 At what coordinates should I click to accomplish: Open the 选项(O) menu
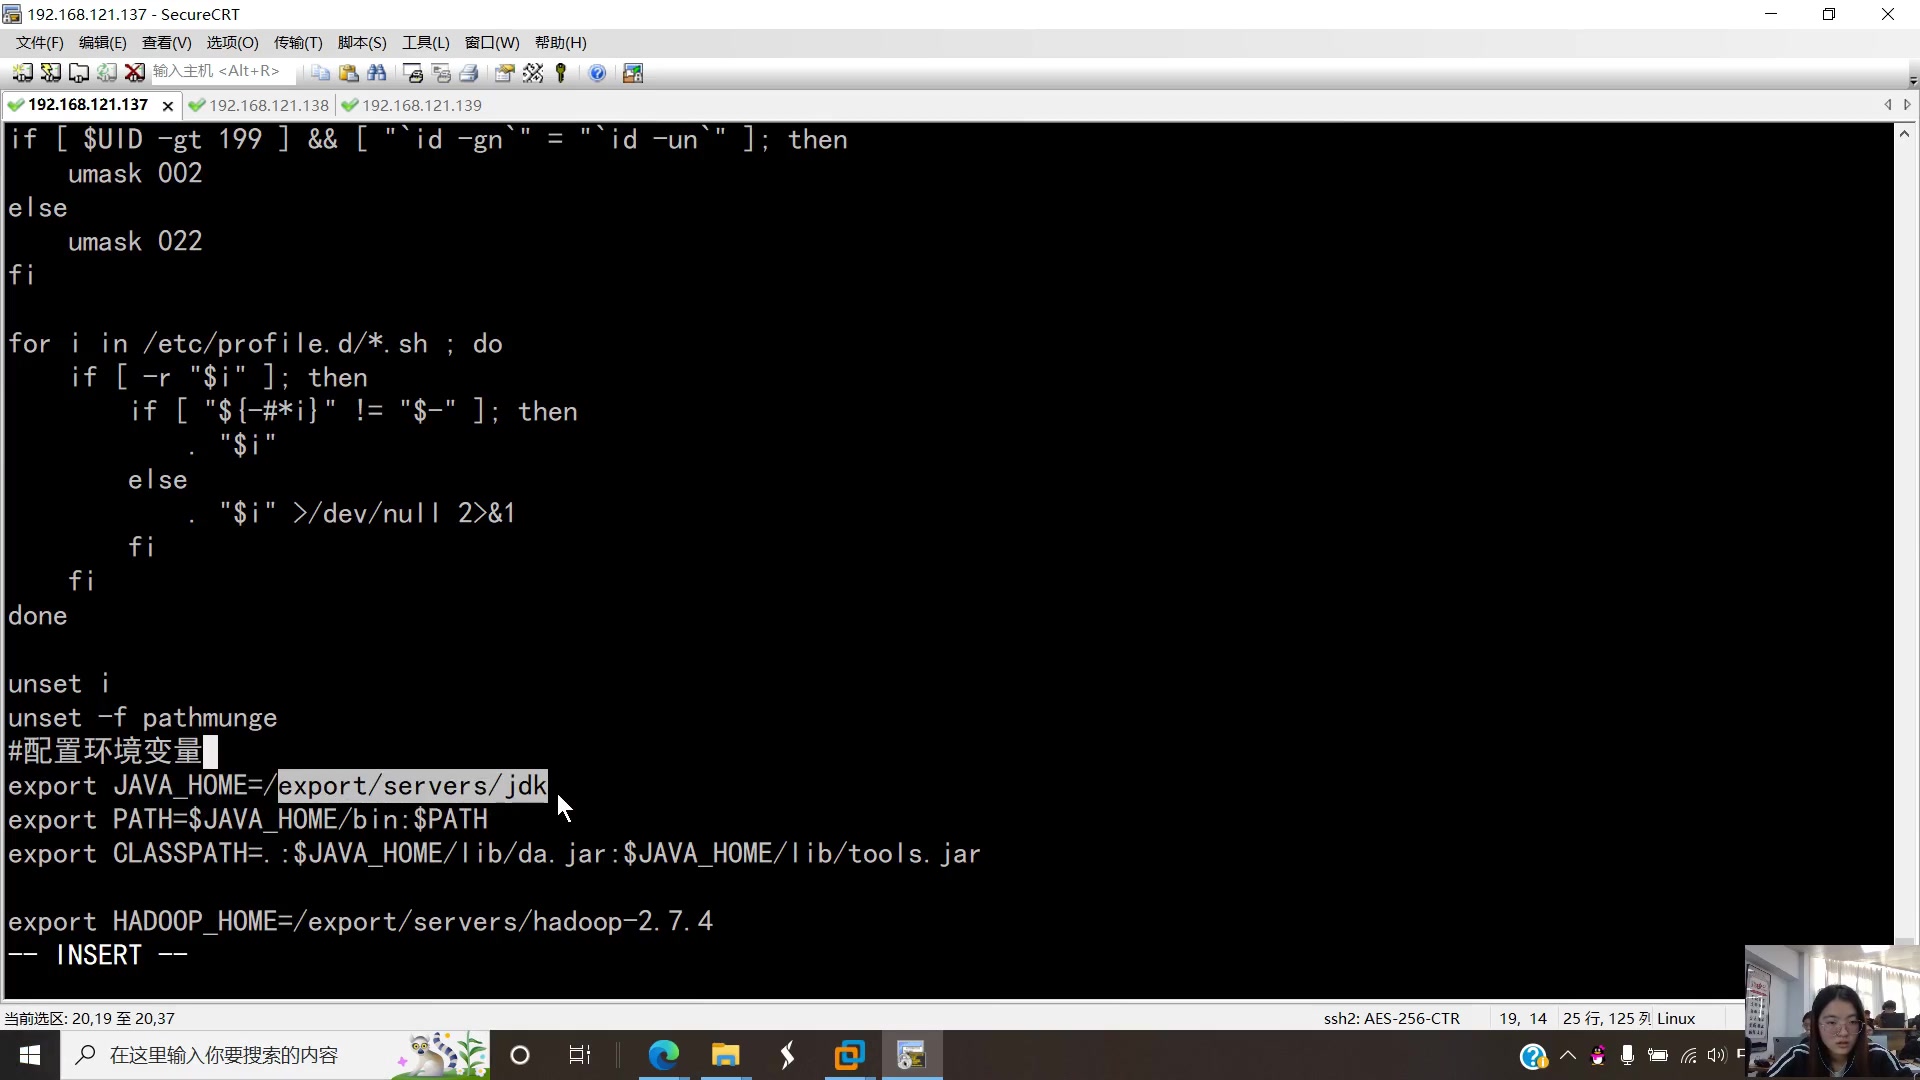[x=232, y=42]
